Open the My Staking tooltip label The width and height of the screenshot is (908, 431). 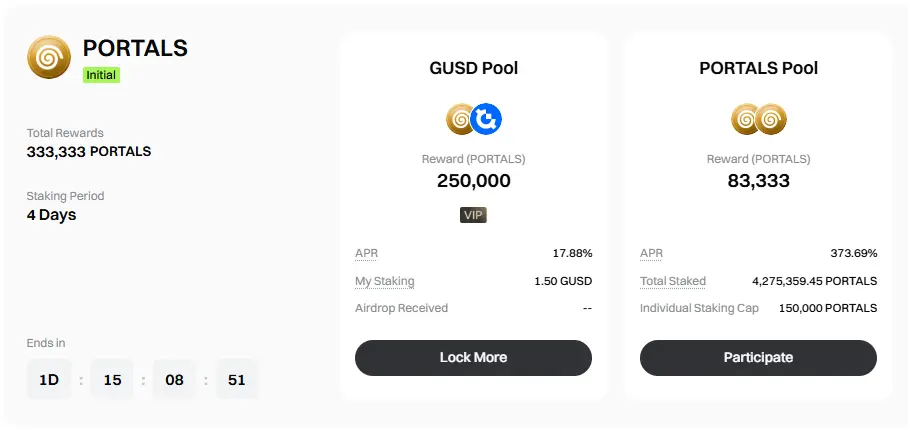pyautogui.click(x=385, y=282)
